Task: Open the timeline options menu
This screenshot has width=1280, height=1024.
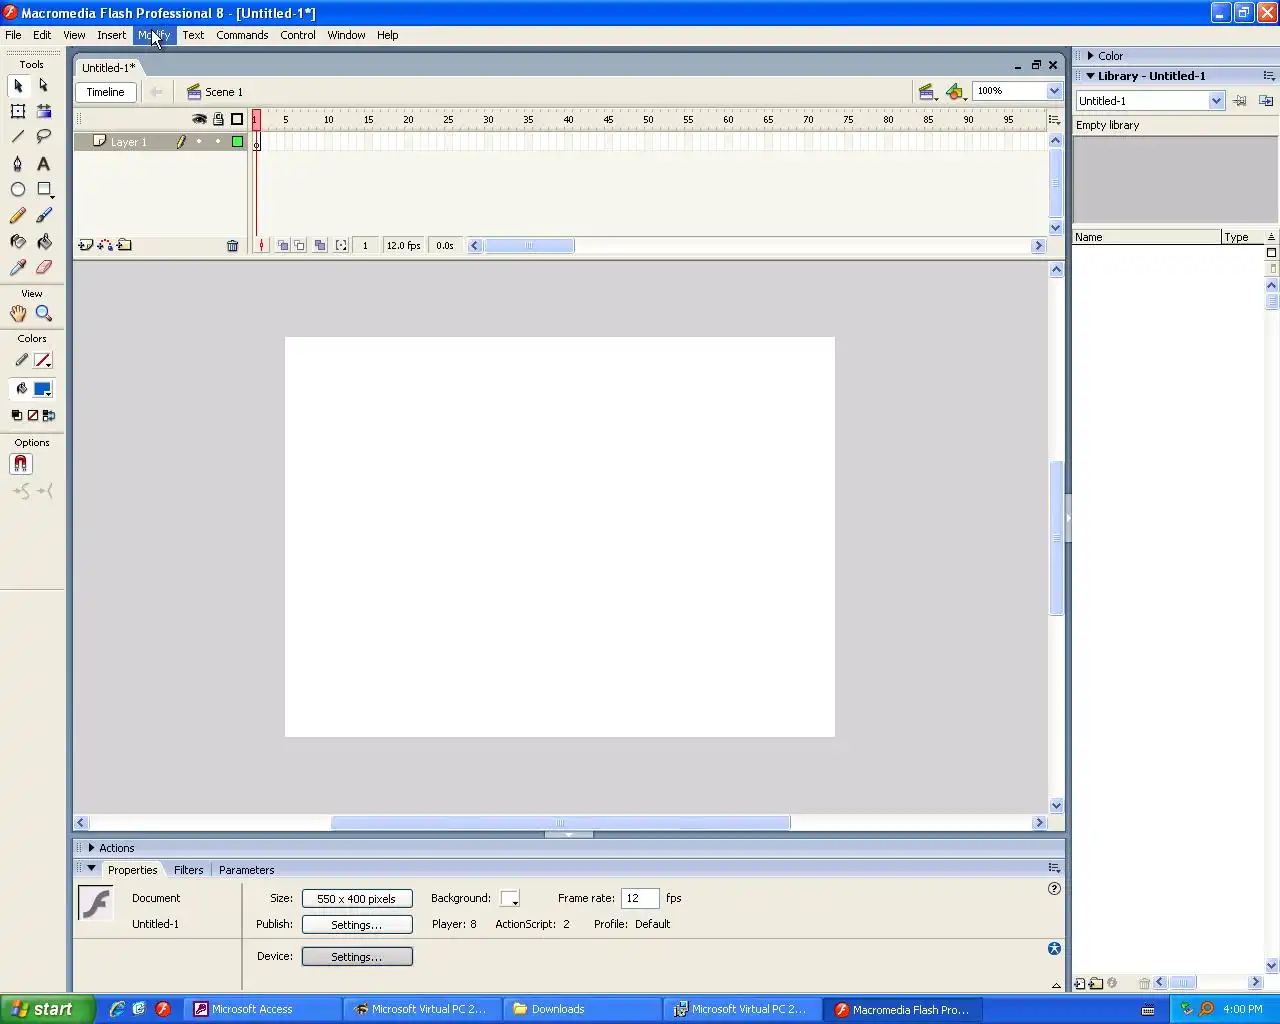Action: click(1054, 119)
